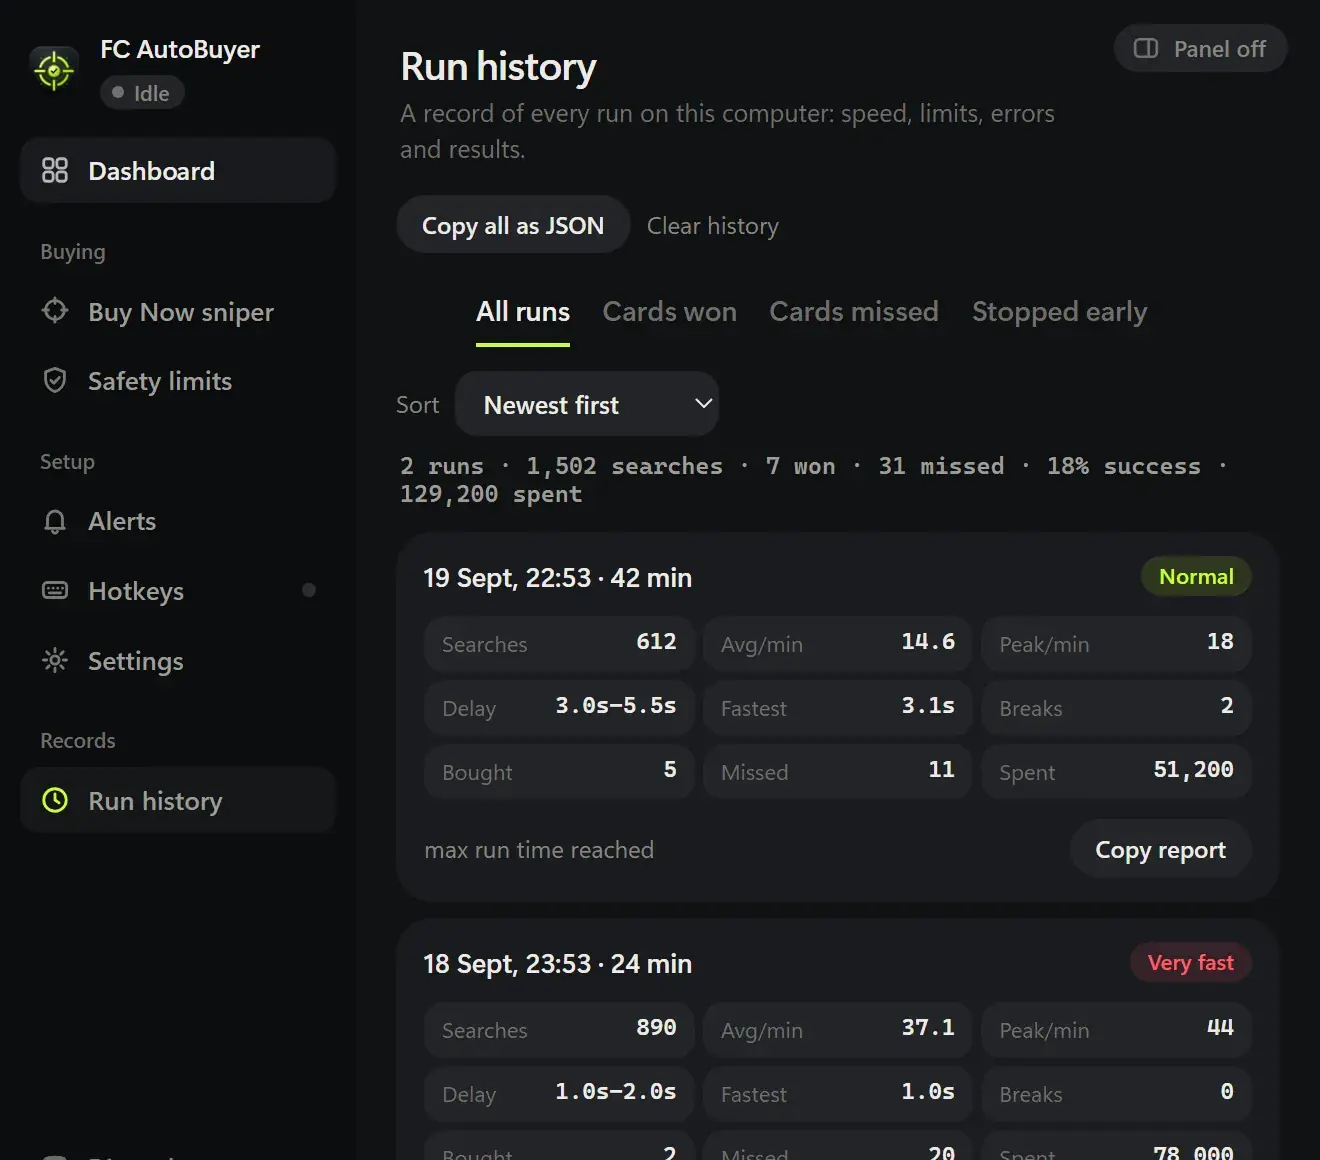Open Dashboard from the sidebar
The image size is (1320, 1160).
point(178,171)
